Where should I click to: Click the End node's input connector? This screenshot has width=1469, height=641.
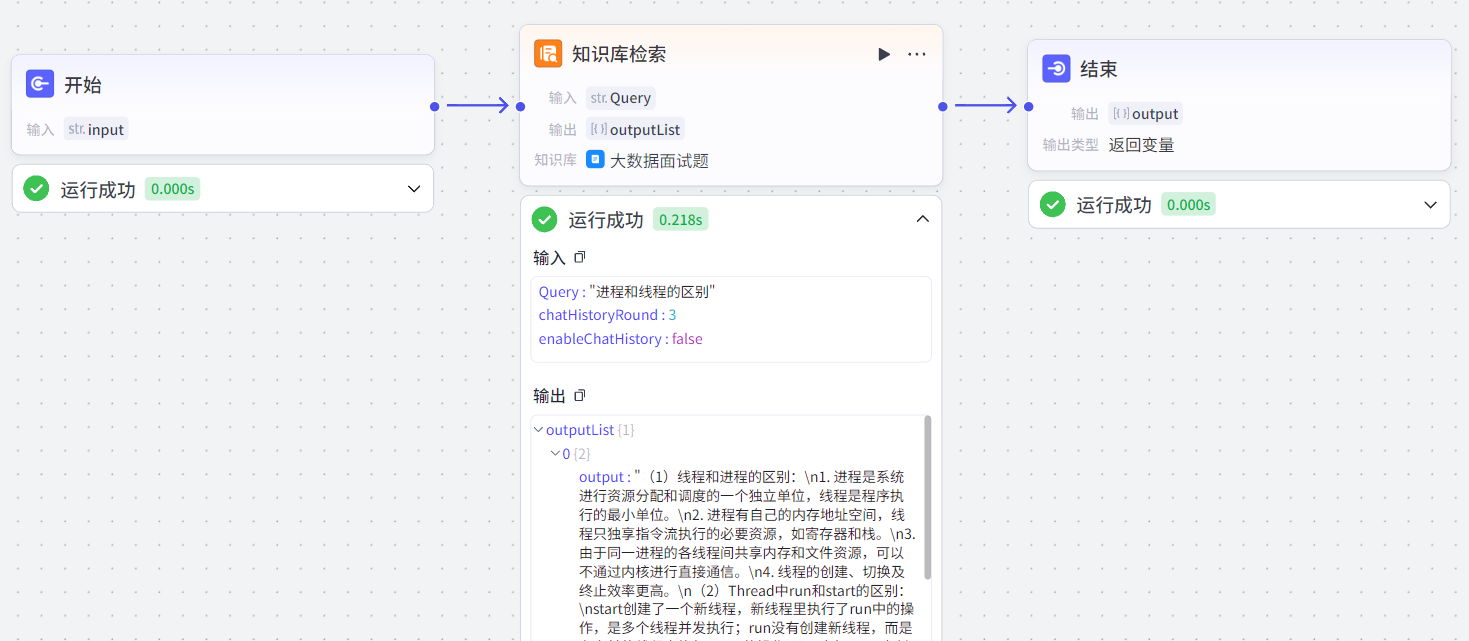(1028, 106)
